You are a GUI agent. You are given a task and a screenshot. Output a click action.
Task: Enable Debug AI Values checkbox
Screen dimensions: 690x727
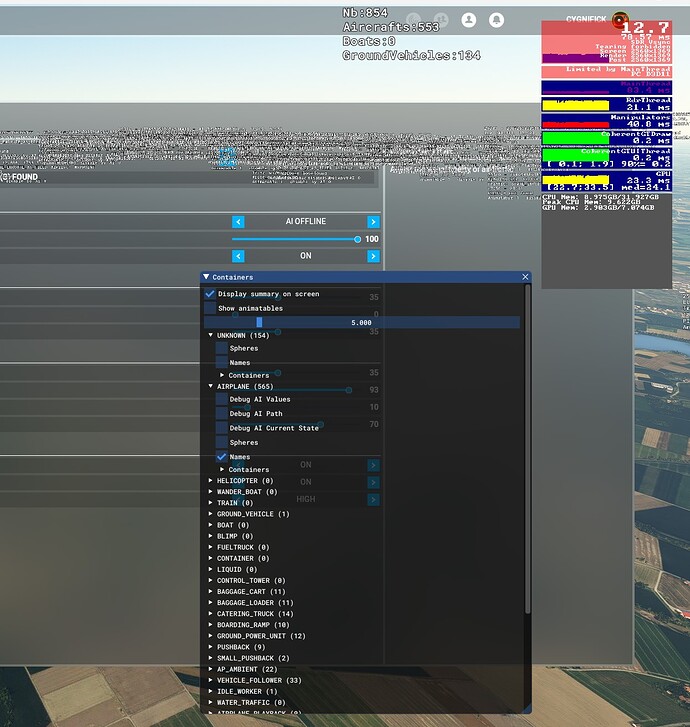(x=222, y=399)
